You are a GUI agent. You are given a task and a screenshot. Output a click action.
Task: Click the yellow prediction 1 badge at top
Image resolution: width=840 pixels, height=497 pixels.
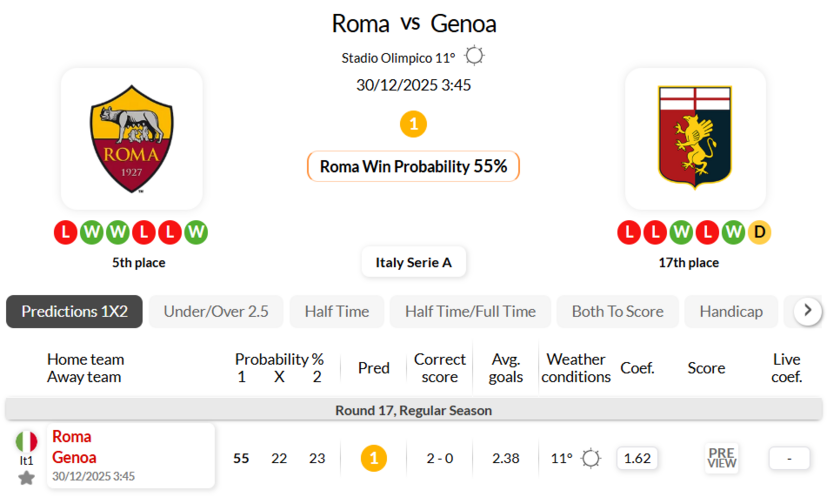pos(413,124)
